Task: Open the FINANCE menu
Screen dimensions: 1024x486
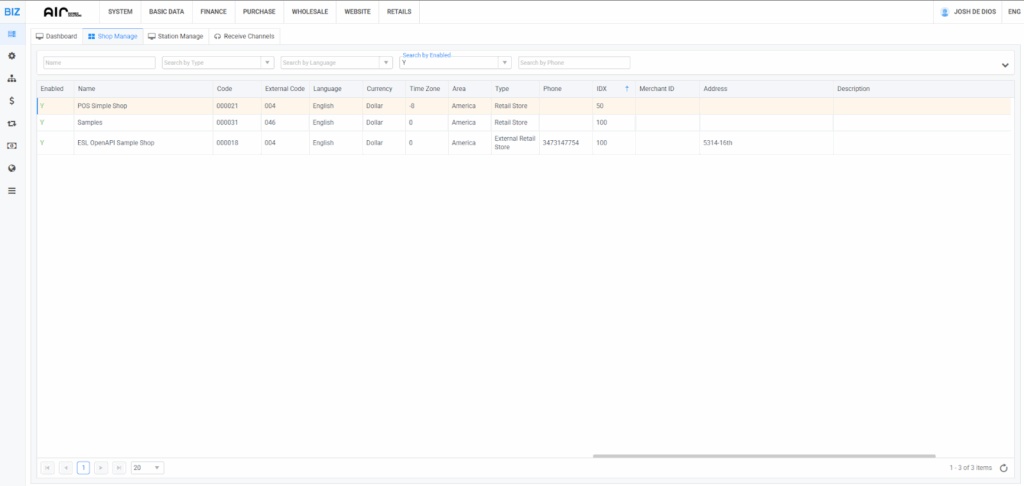Action: click(x=213, y=11)
